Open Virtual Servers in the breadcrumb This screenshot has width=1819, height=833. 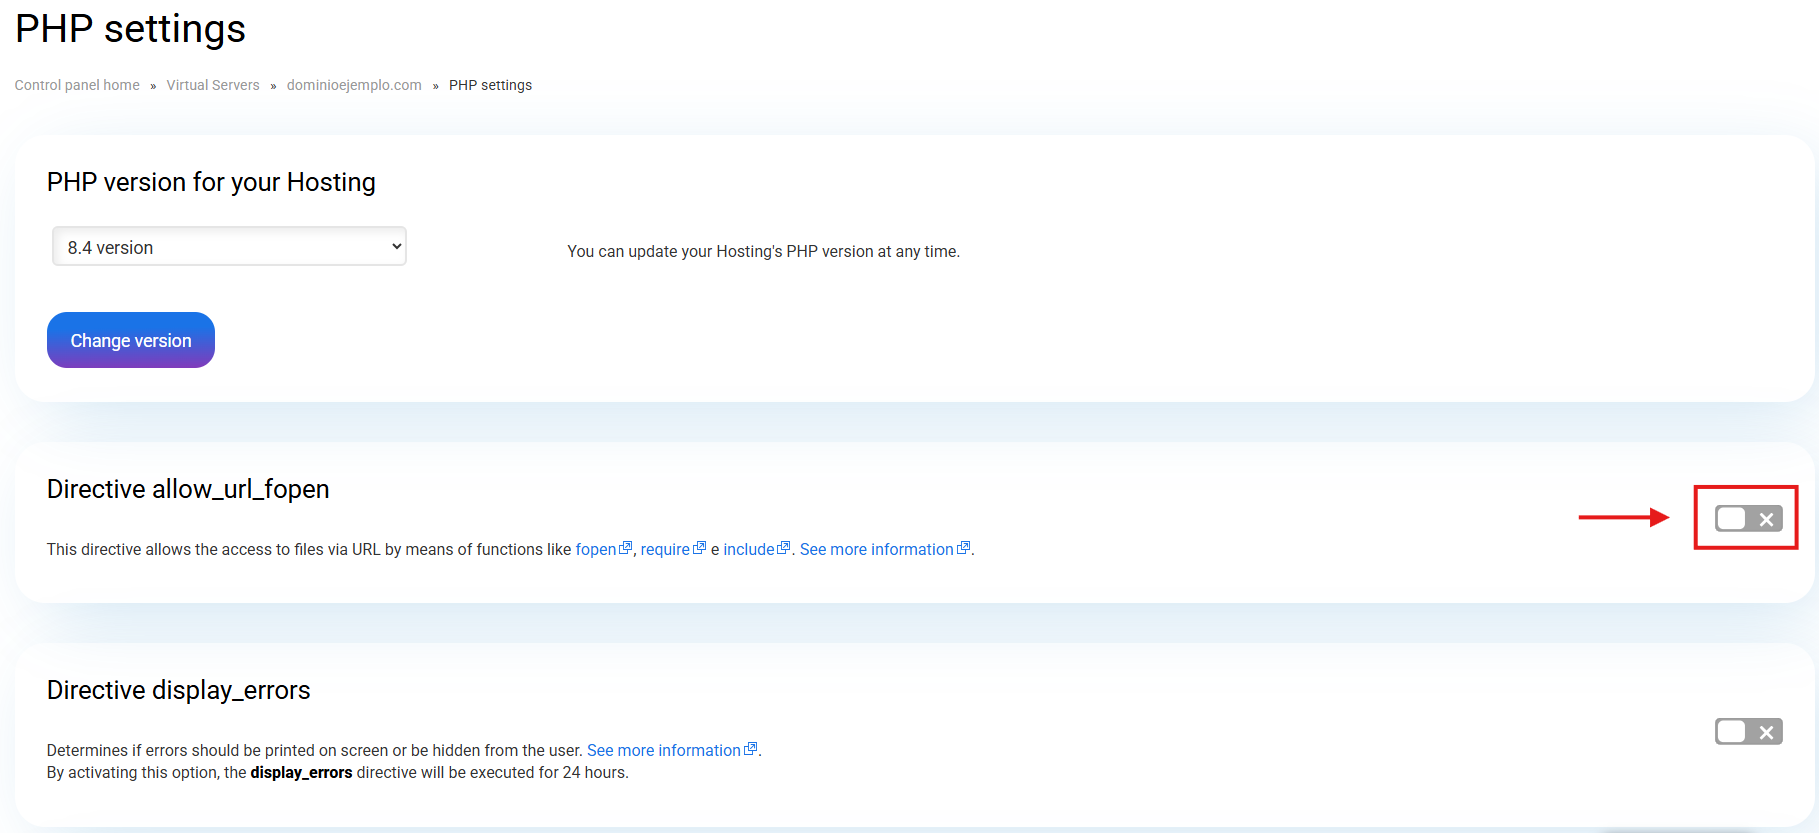213,85
